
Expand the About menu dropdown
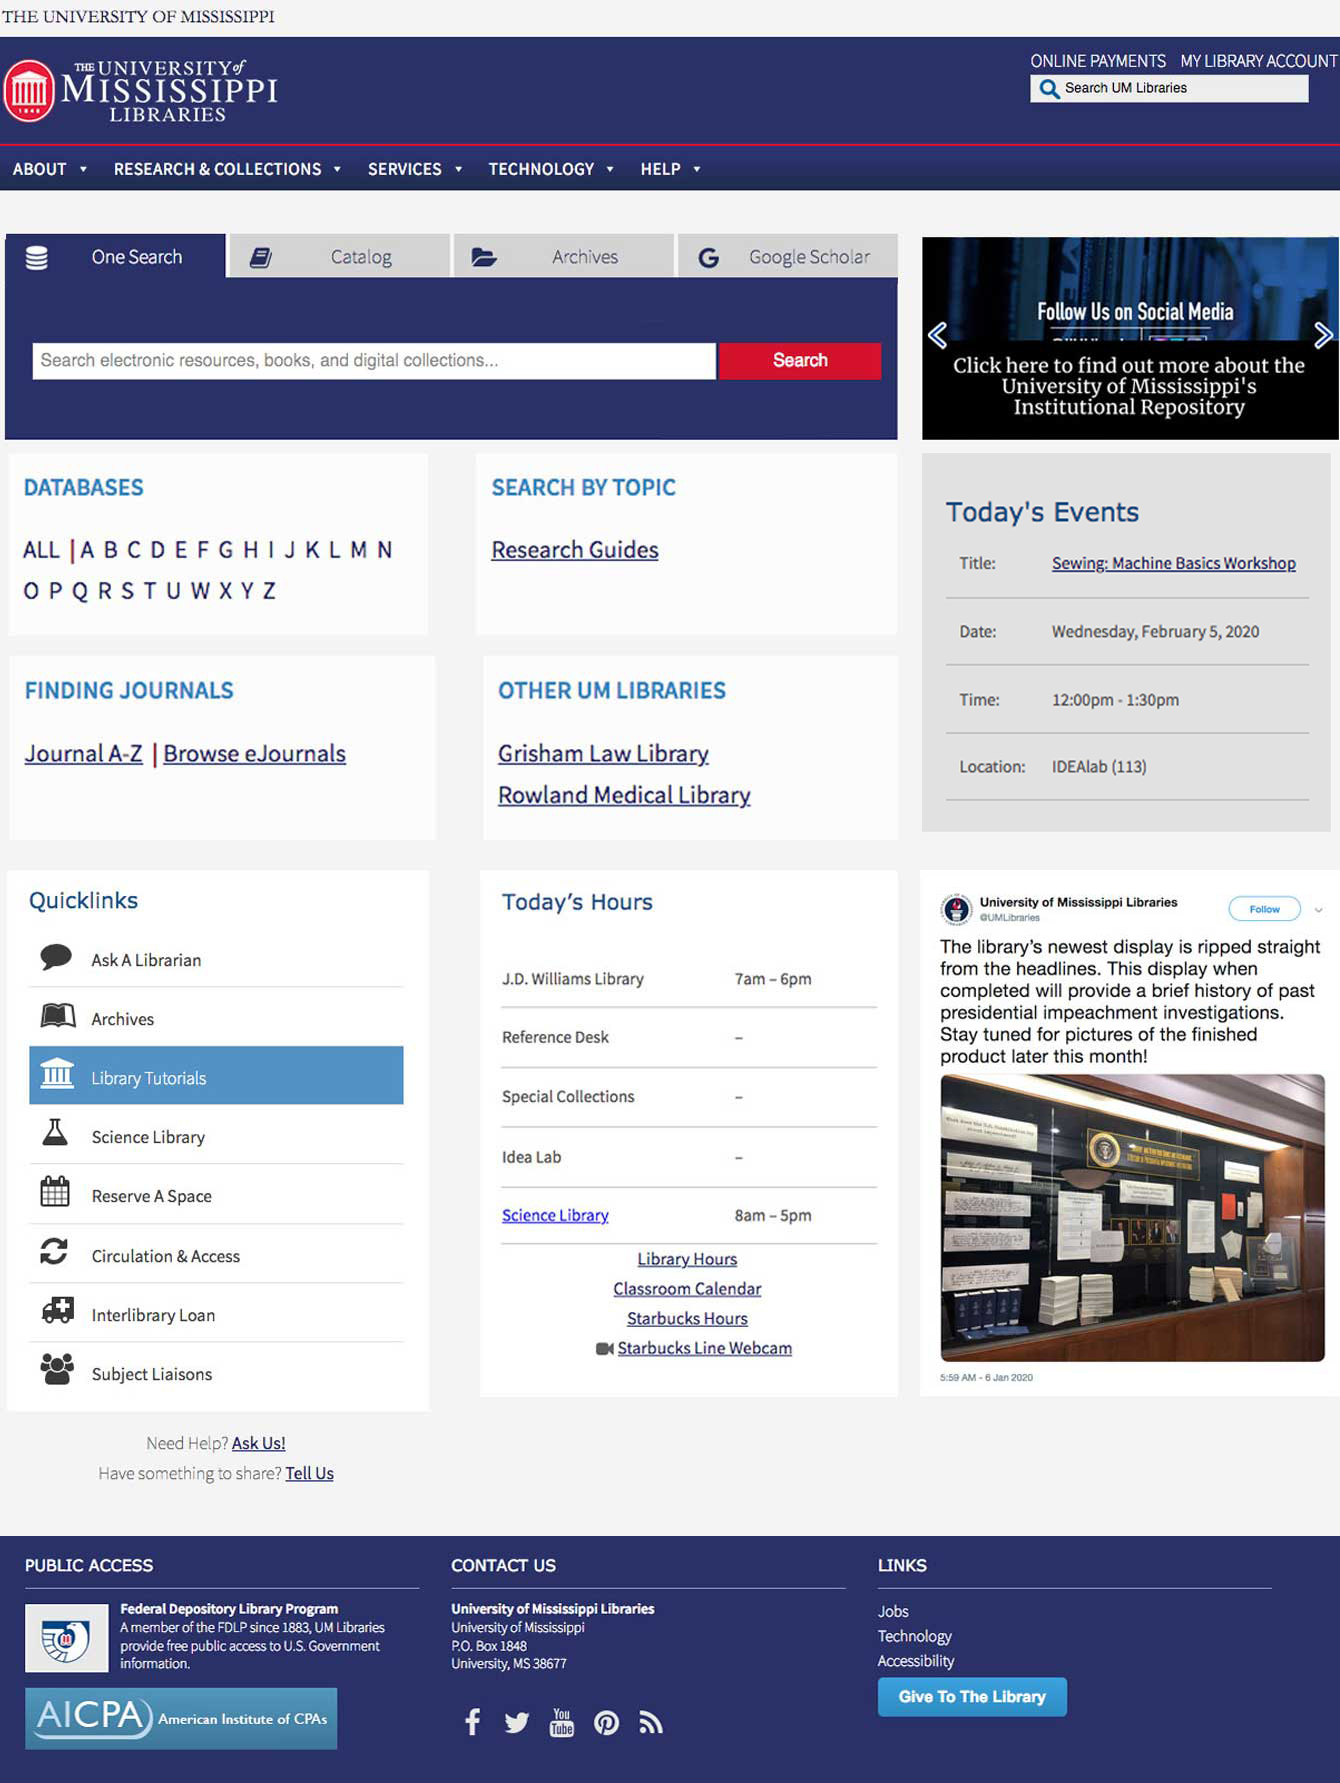[x=49, y=169]
